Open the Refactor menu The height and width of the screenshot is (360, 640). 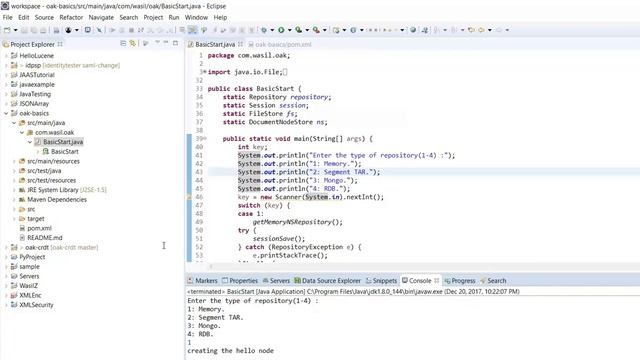[x=71, y=18]
